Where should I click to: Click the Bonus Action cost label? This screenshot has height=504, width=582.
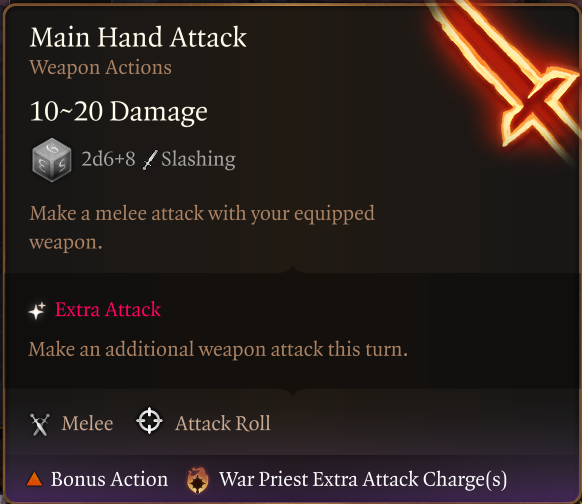109,479
